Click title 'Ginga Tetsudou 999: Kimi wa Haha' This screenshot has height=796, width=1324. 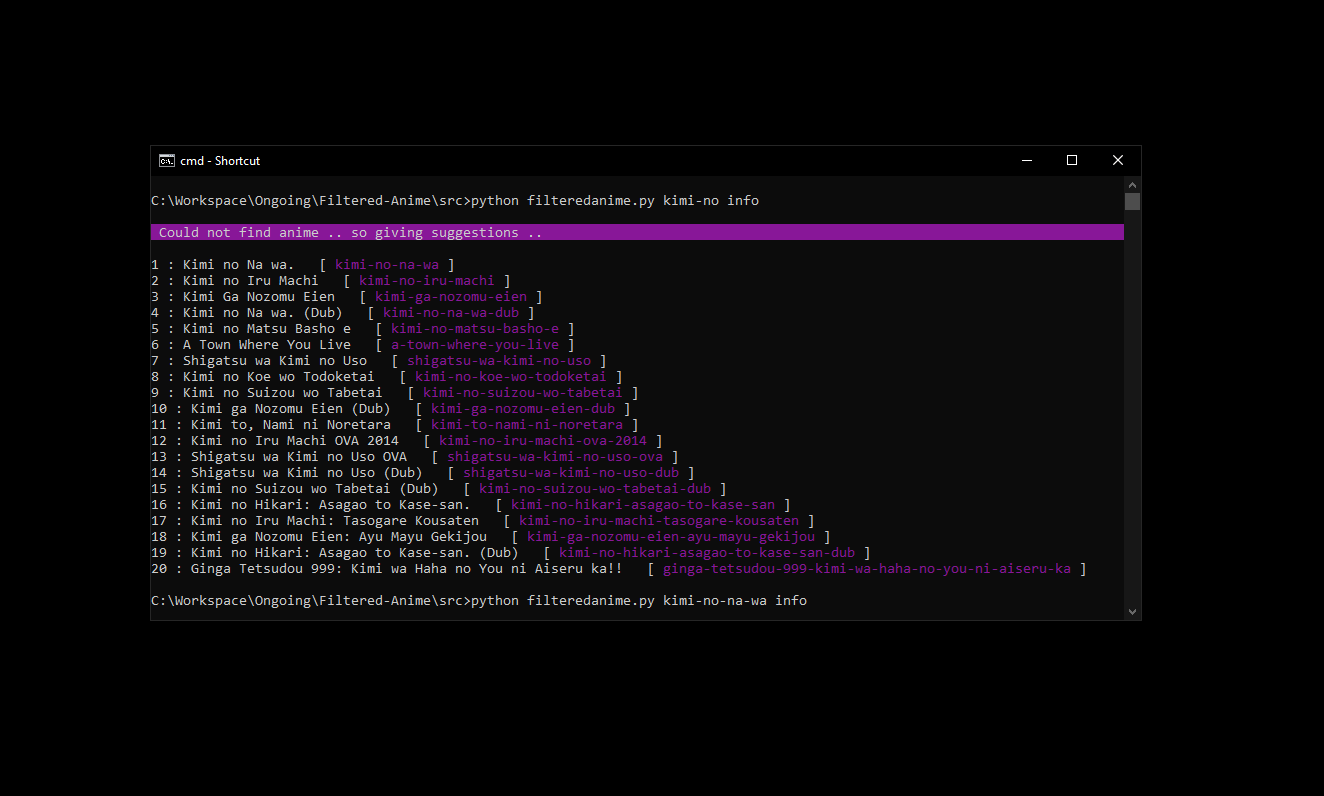318,569
